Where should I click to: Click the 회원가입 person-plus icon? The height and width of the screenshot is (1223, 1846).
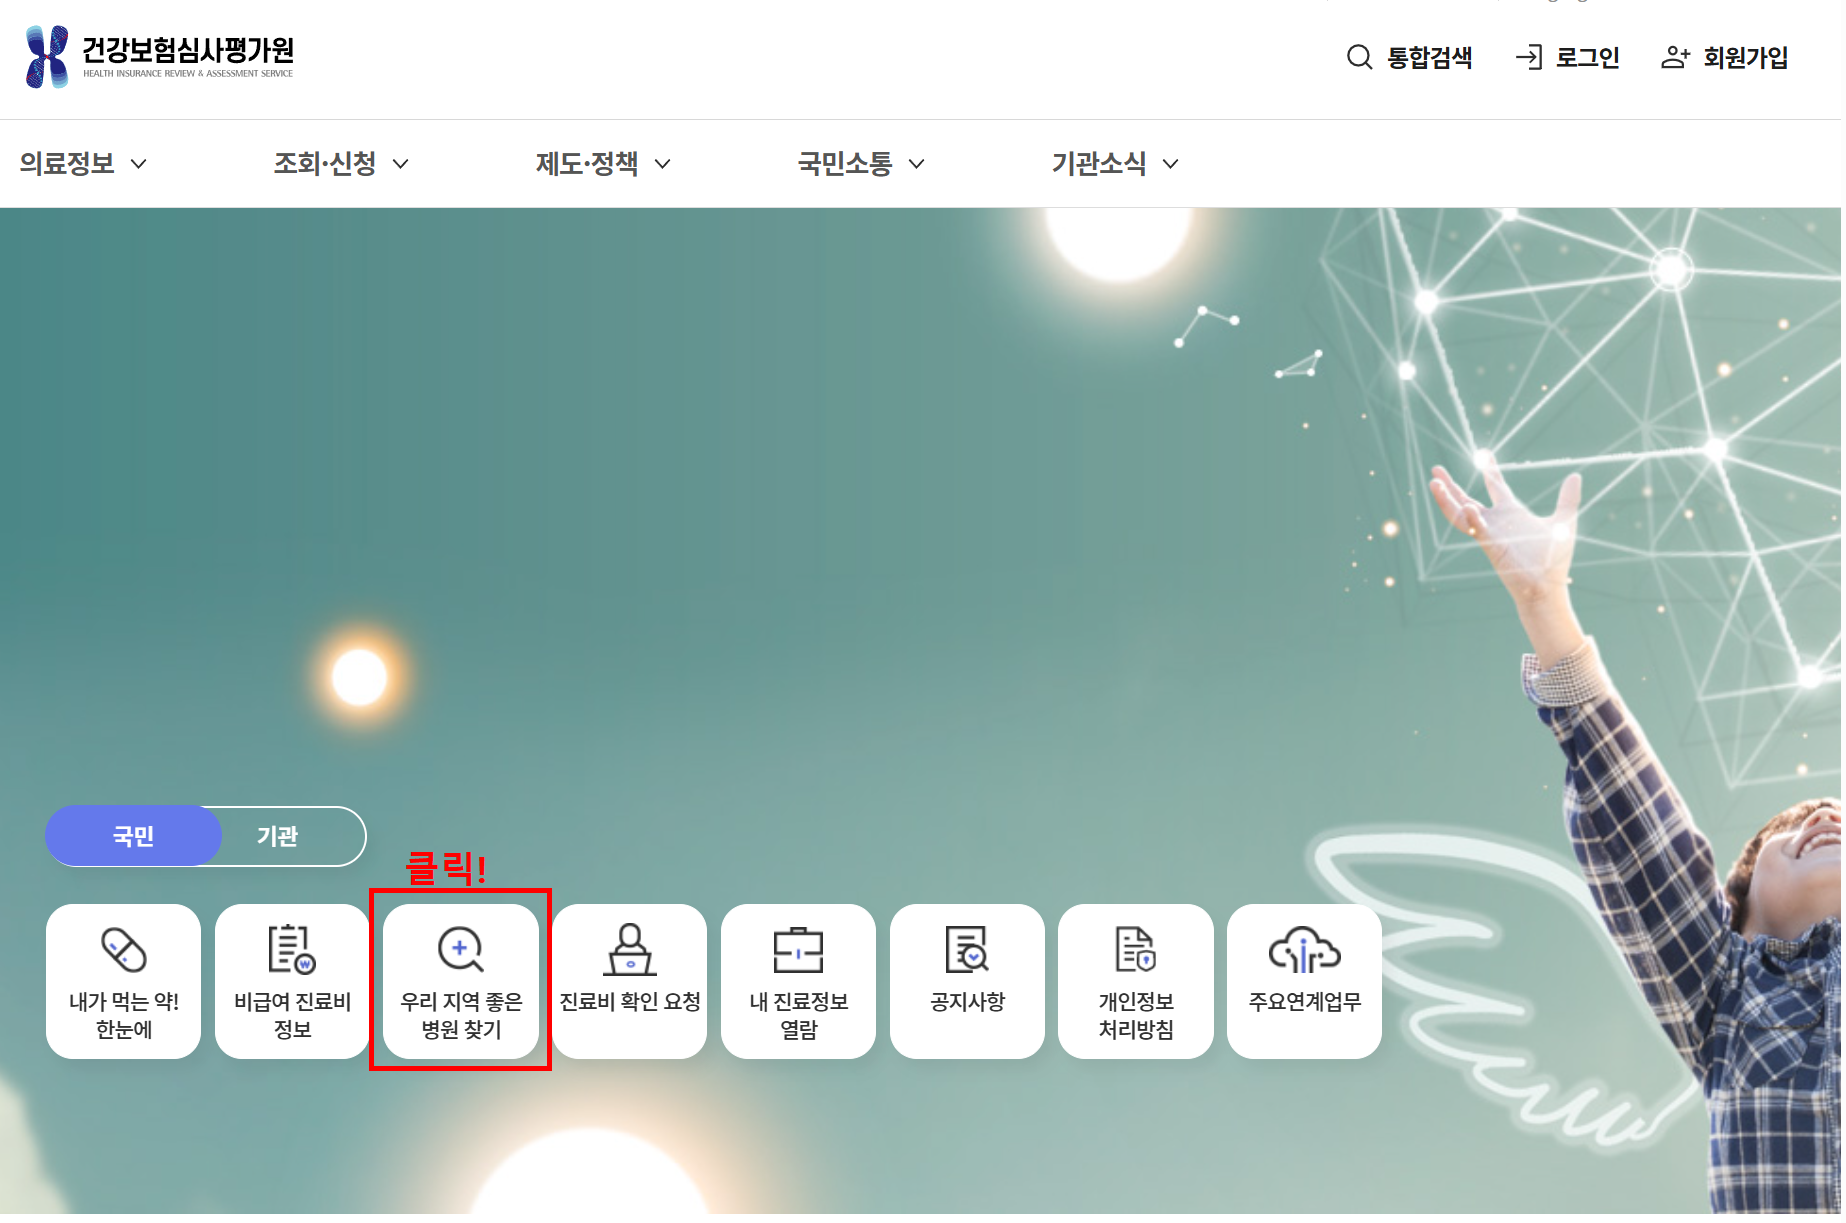[1675, 57]
